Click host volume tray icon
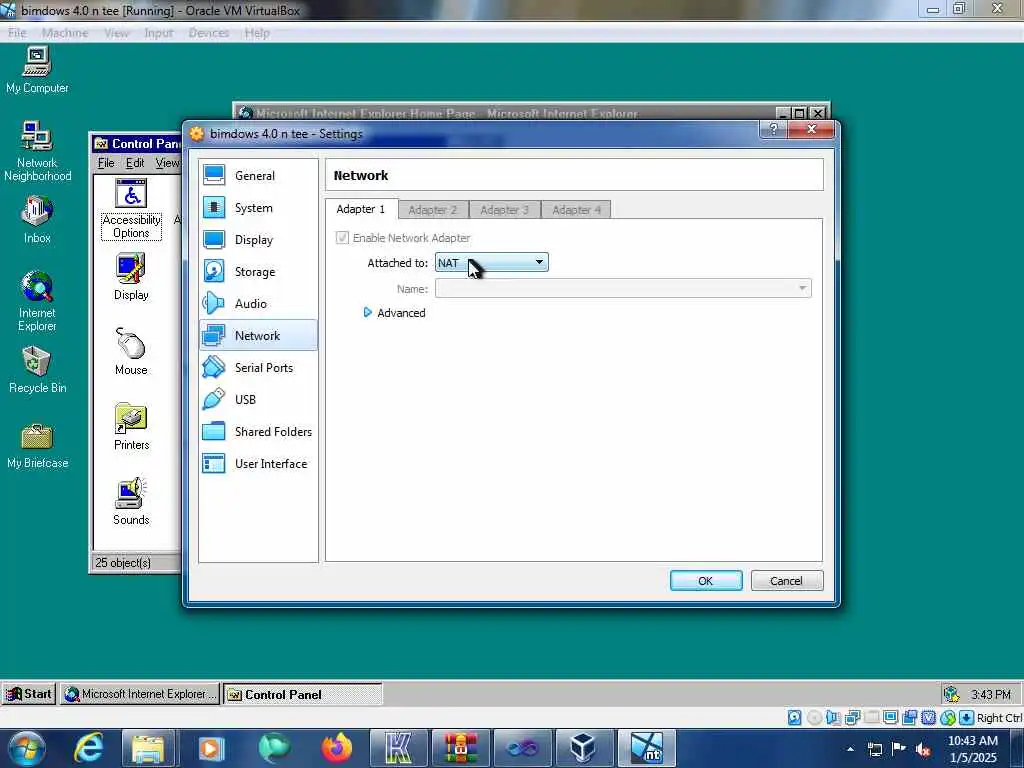Viewport: 1024px width, 768px height. [923, 749]
